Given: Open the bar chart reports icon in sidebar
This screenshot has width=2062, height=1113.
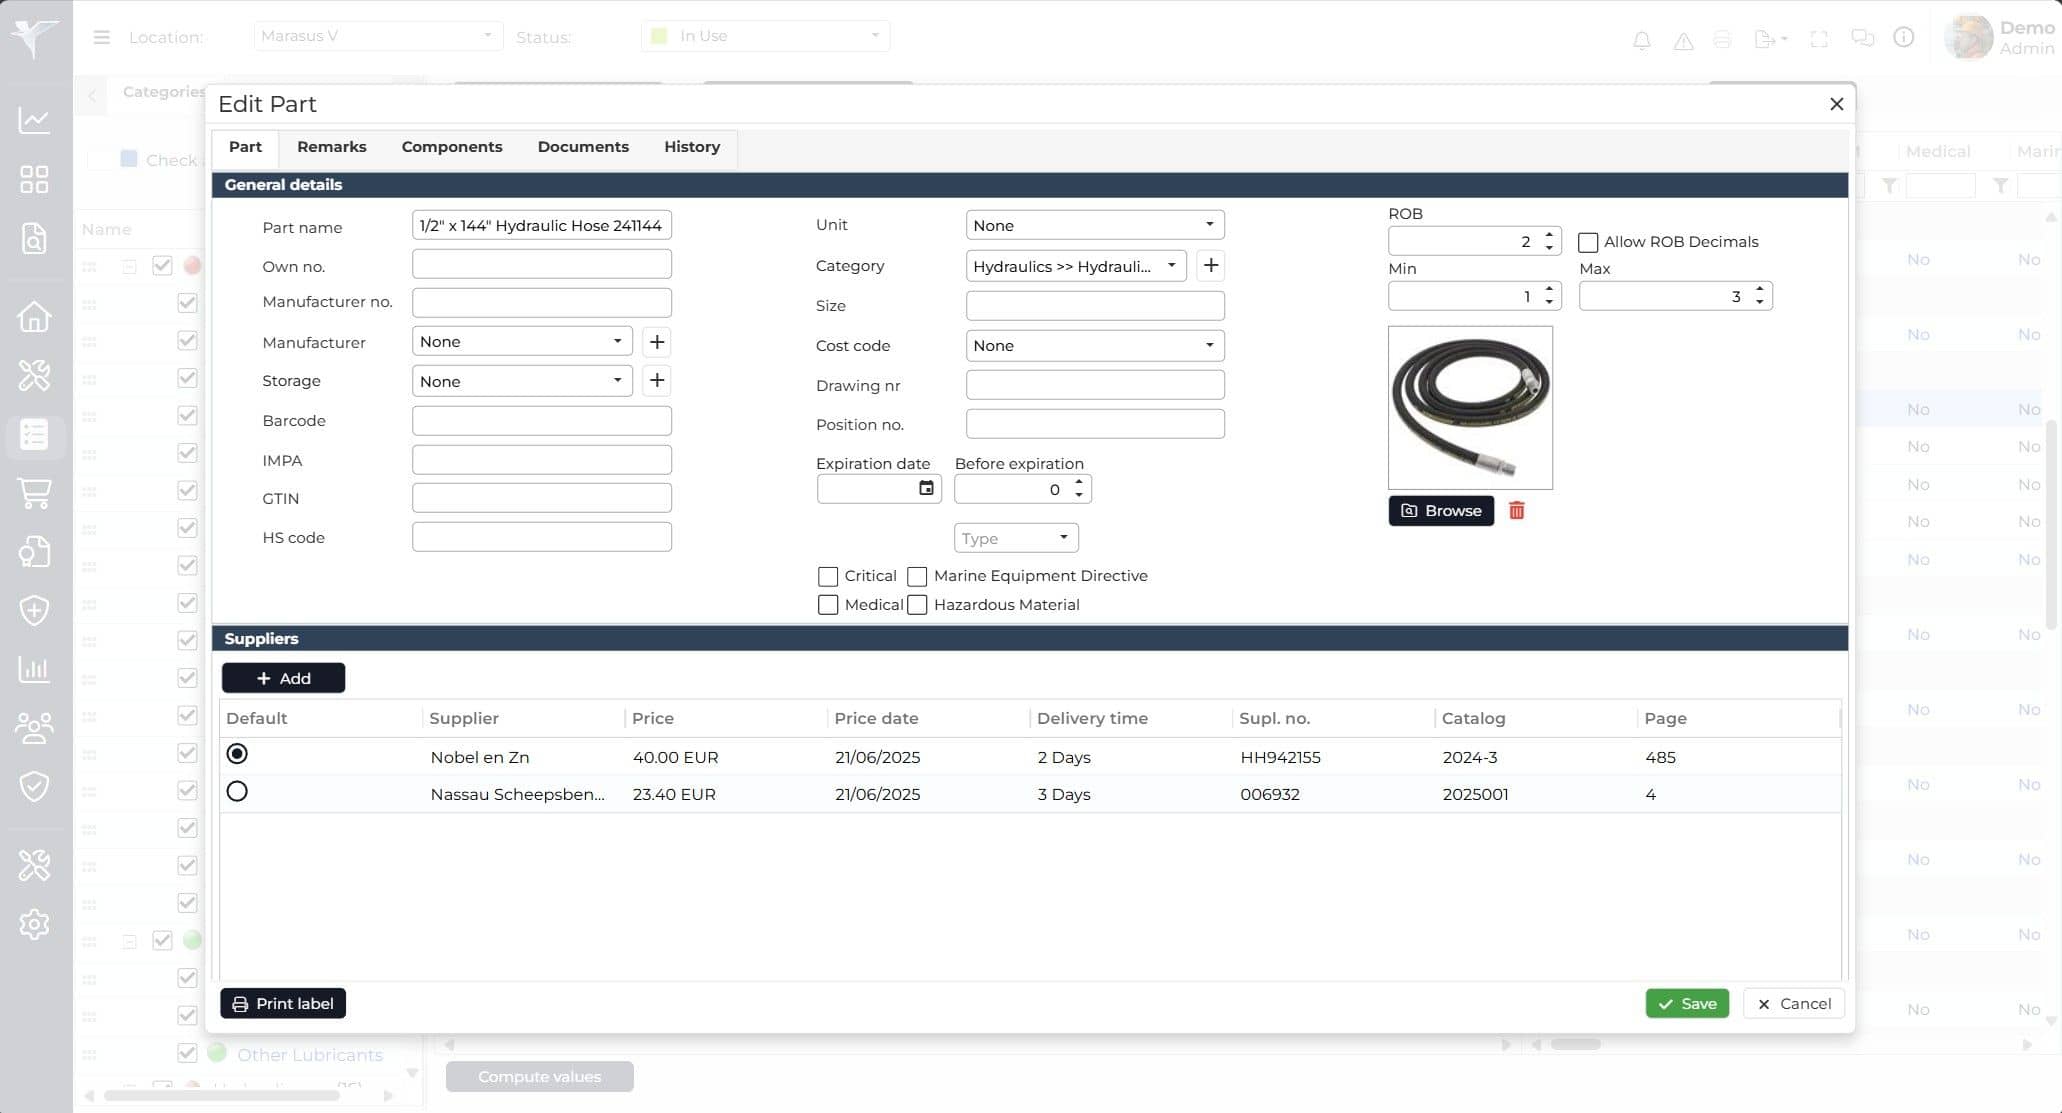Looking at the screenshot, I should 34,669.
